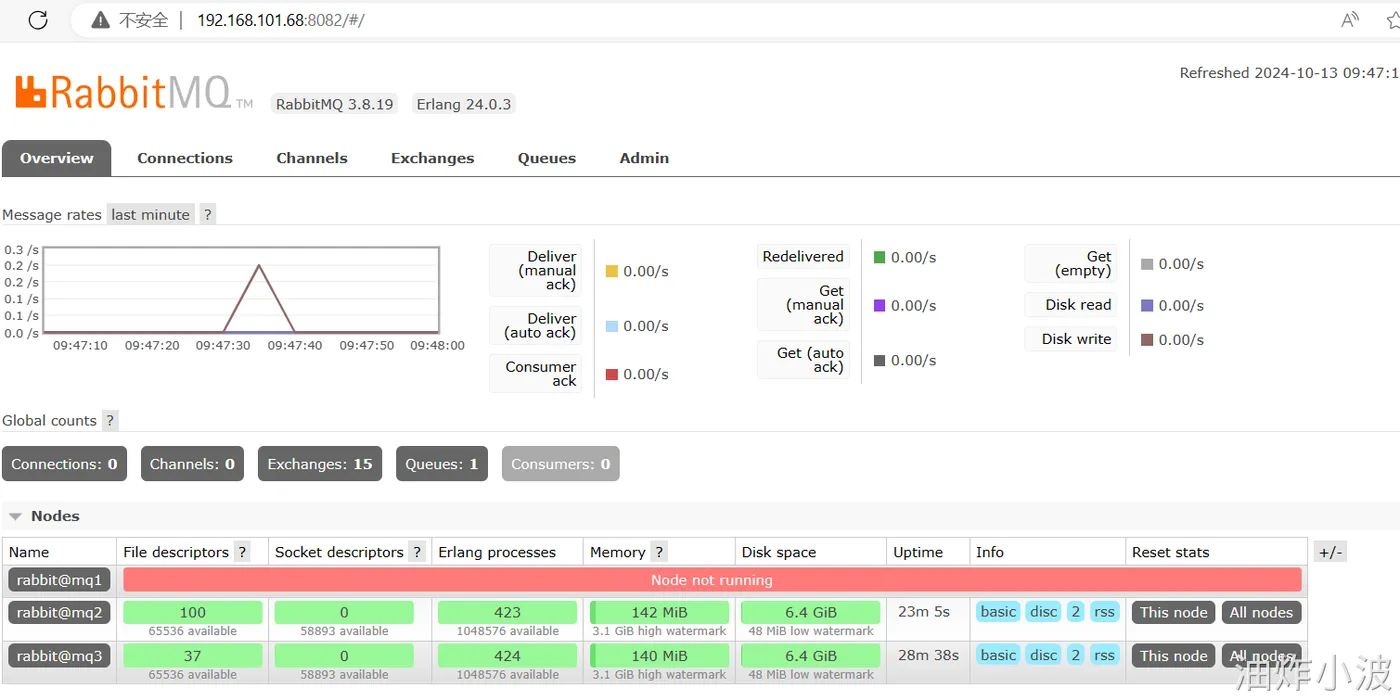Click the 6.4 GiB disk space for rabbit@mq2

(x=811, y=612)
